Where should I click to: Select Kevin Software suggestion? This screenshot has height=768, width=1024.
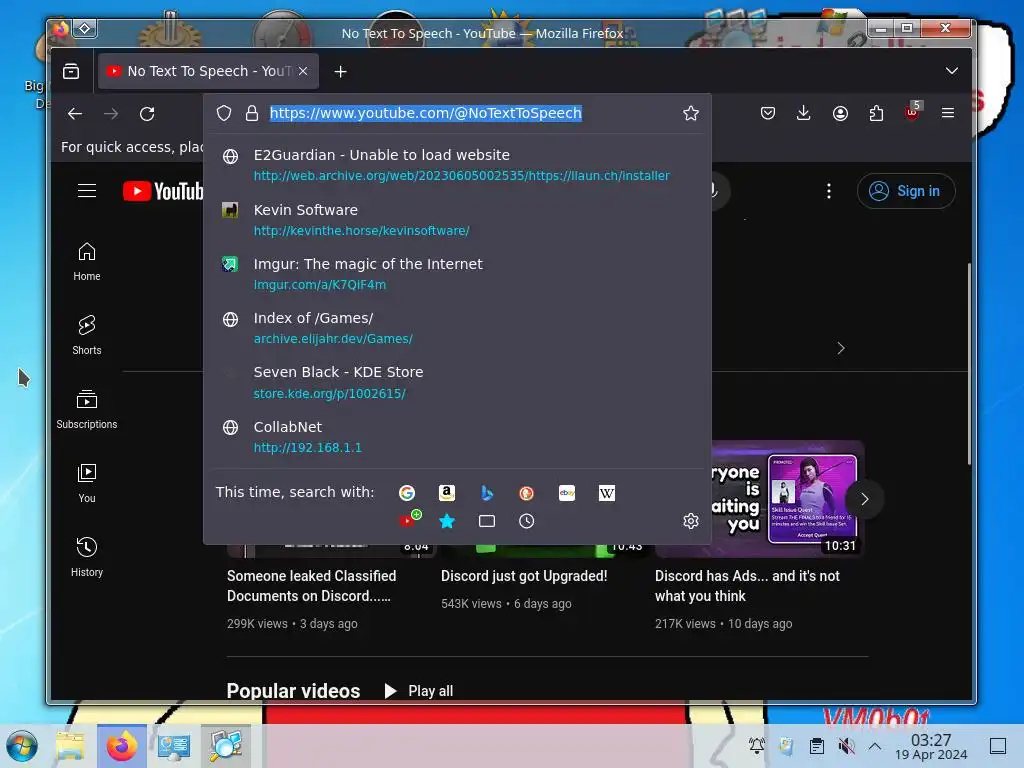[457, 219]
